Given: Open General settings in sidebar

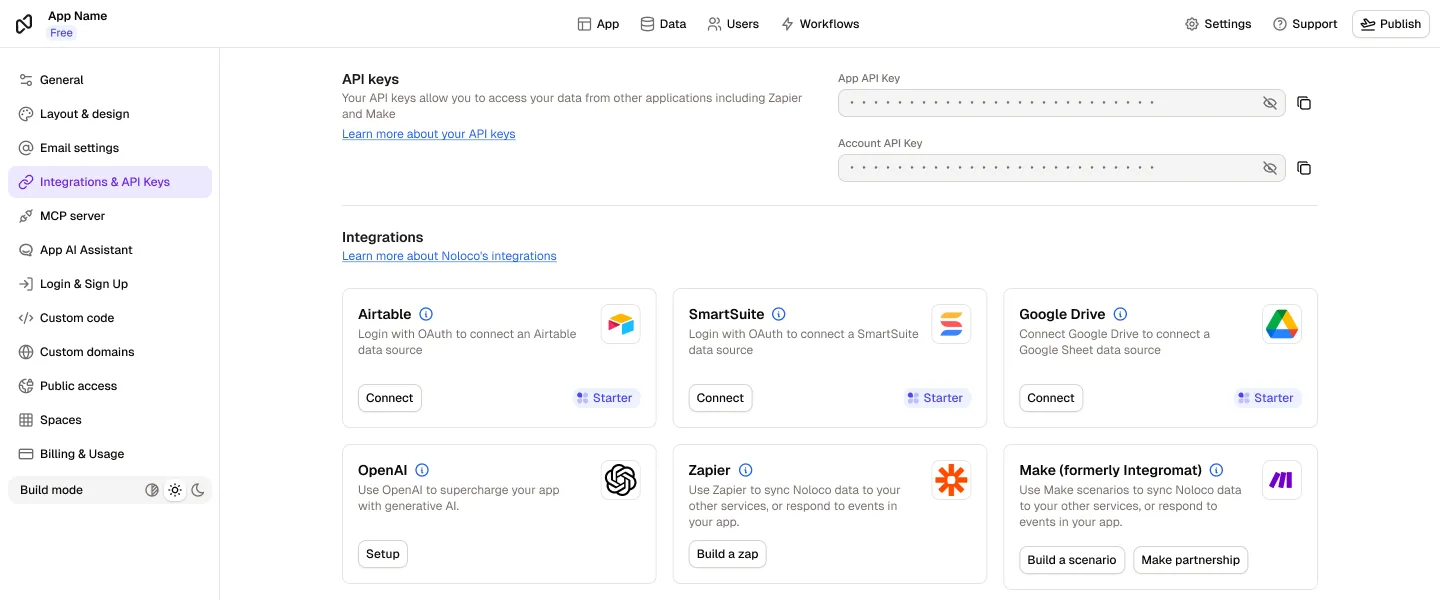Looking at the screenshot, I should point(110,80).
